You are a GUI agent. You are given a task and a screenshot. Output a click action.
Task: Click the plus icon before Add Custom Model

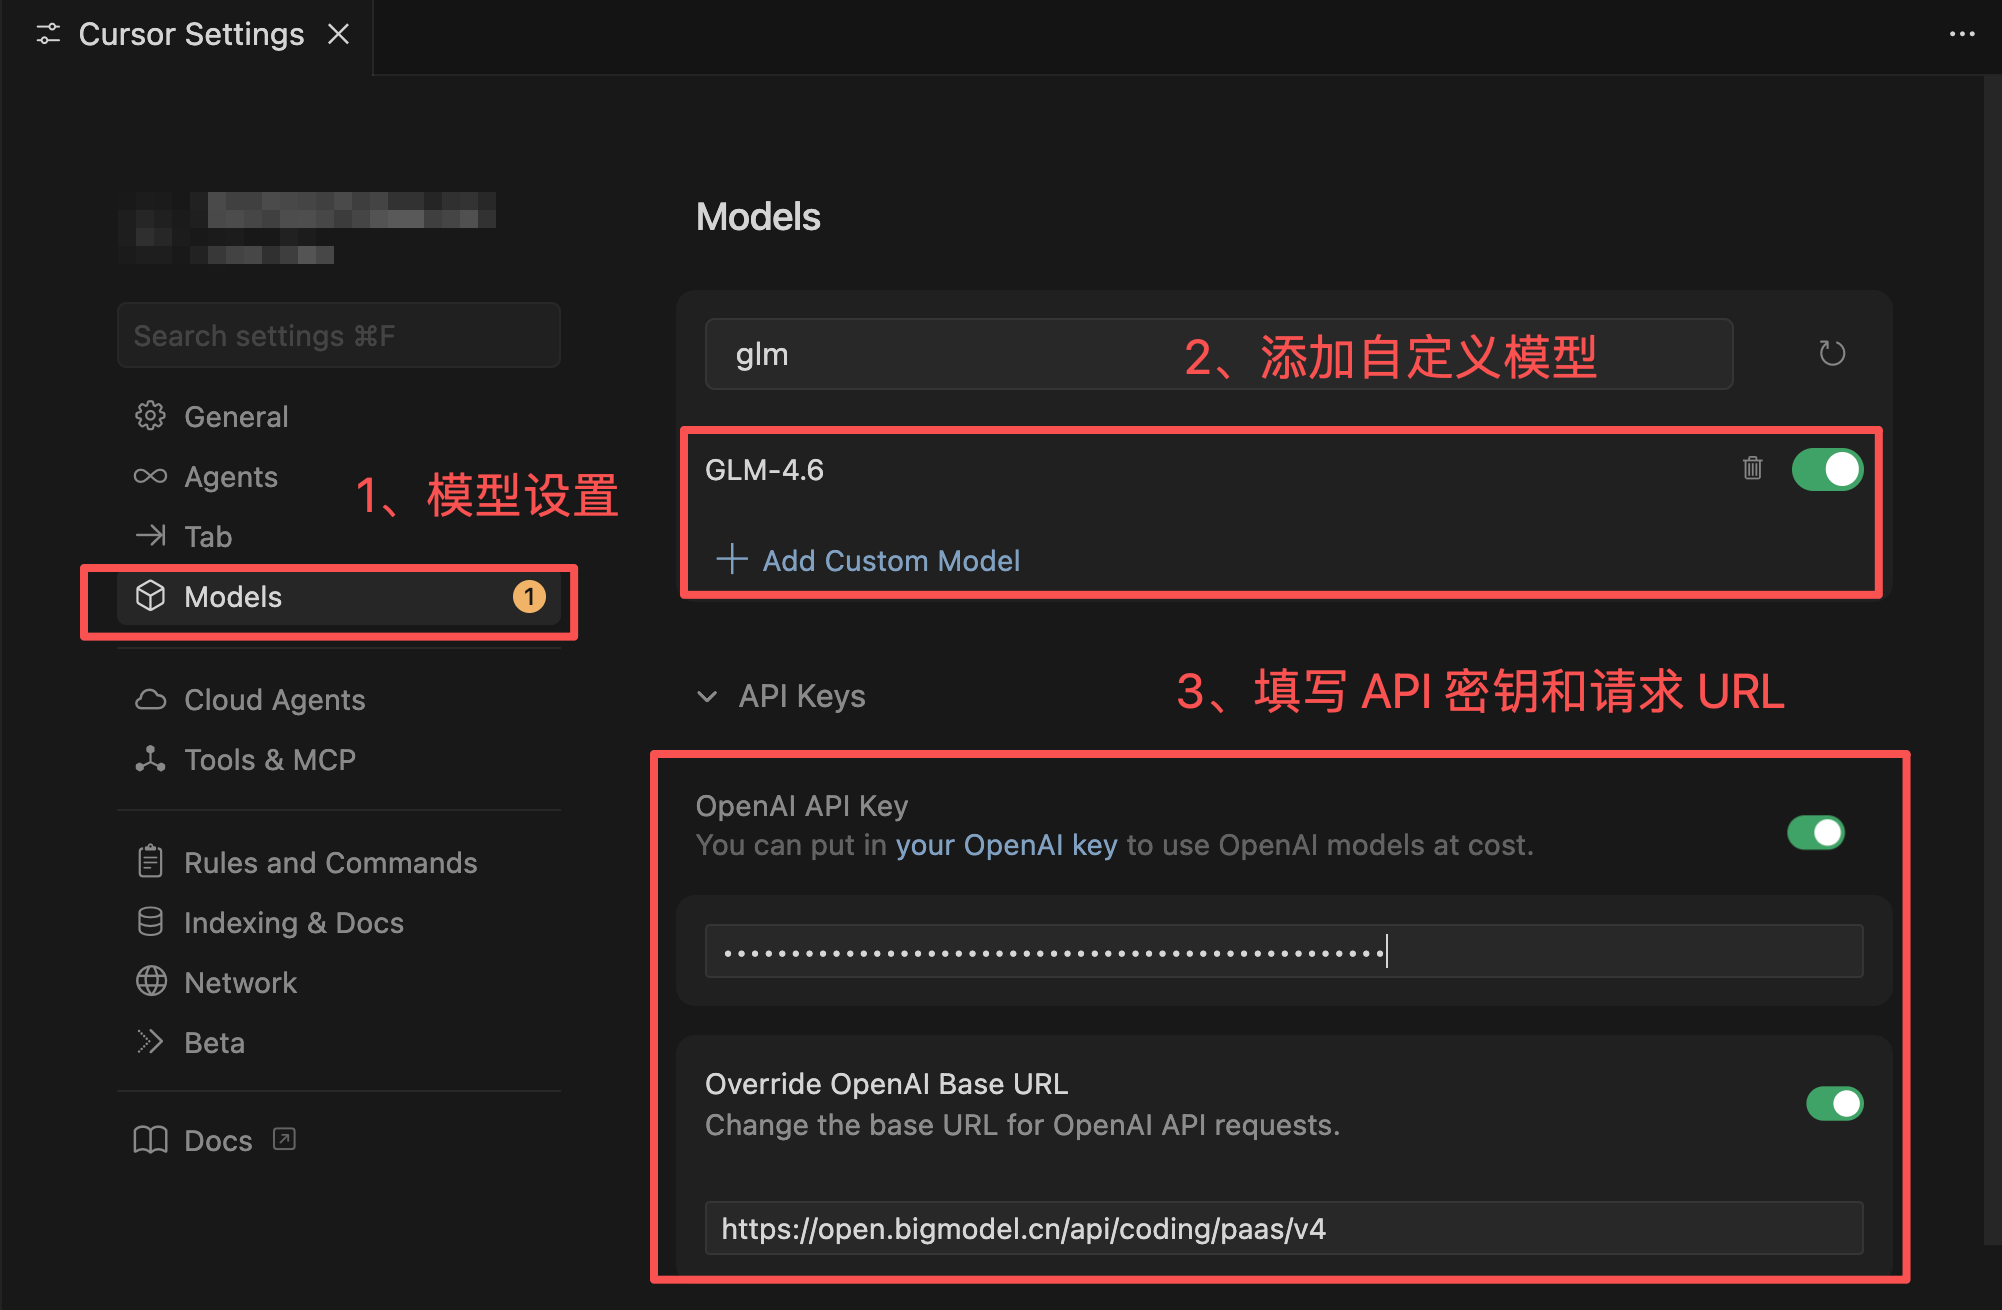tap(732, 559)
